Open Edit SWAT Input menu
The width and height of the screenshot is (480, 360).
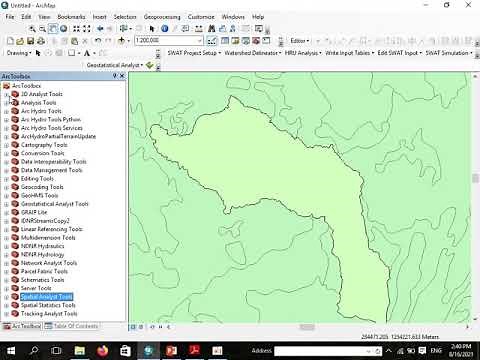click(399, 53)
